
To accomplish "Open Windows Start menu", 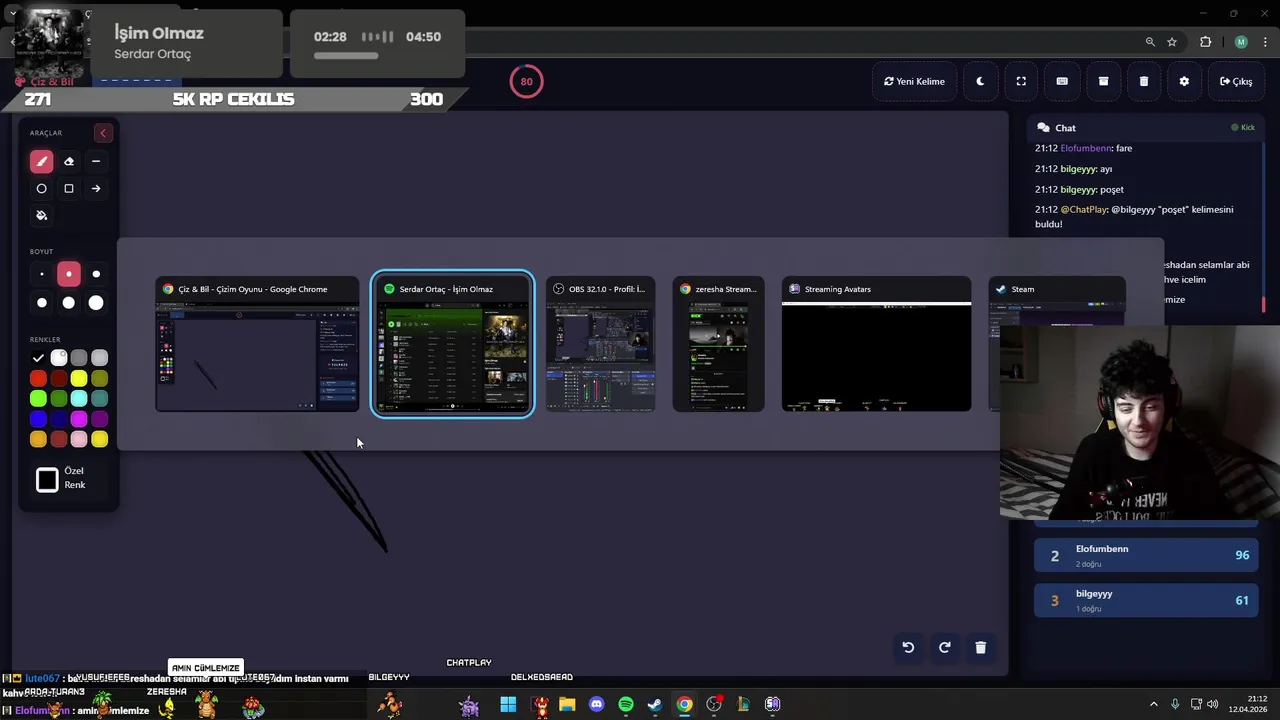I will click(x=508, y=704).
